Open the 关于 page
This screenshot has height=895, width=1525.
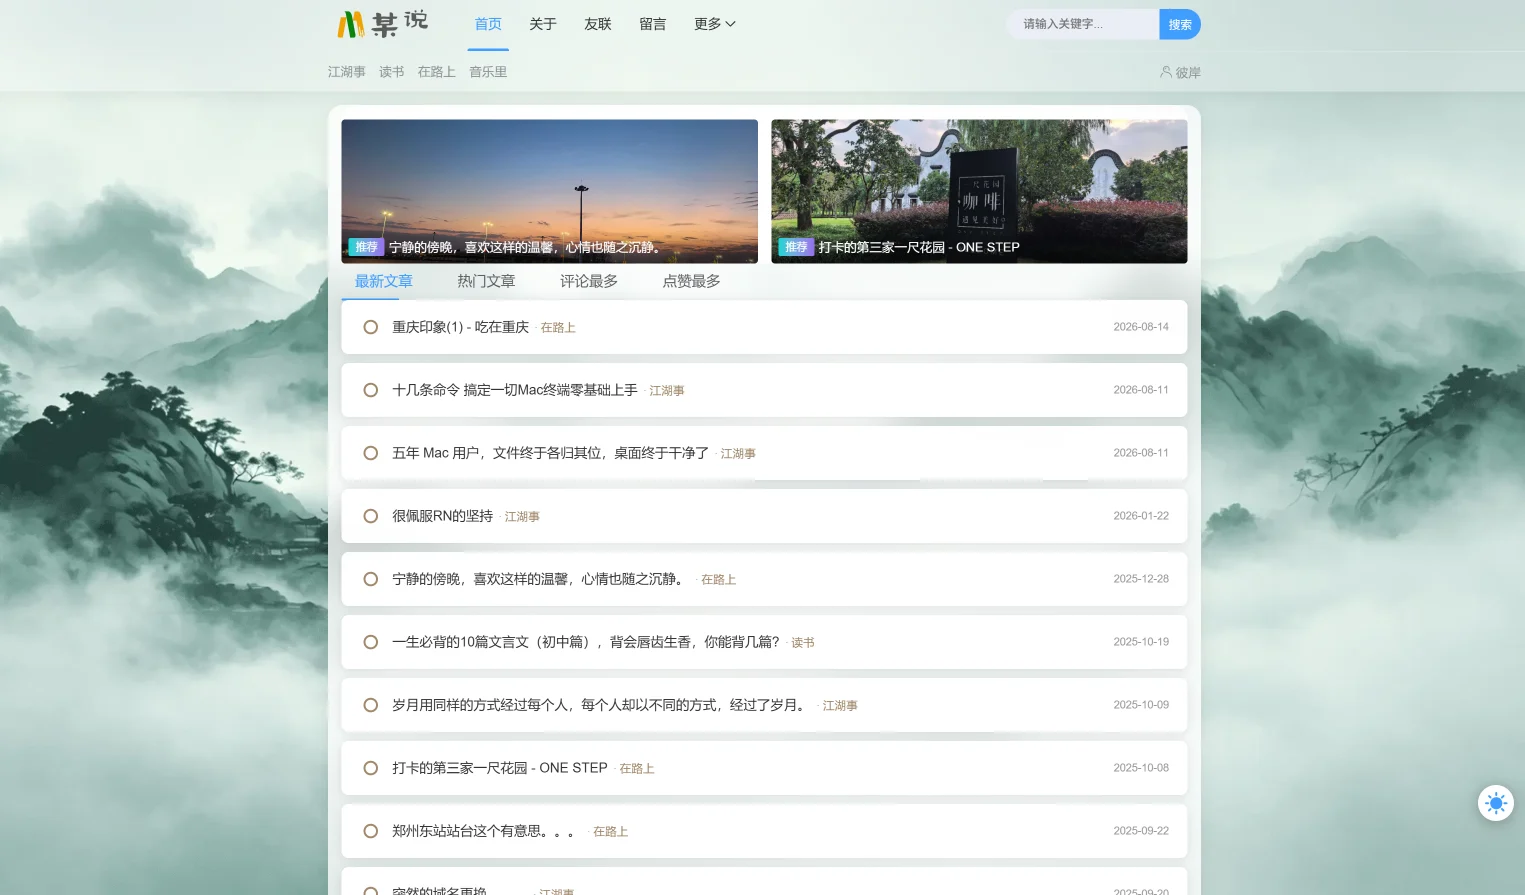point(543,24)
